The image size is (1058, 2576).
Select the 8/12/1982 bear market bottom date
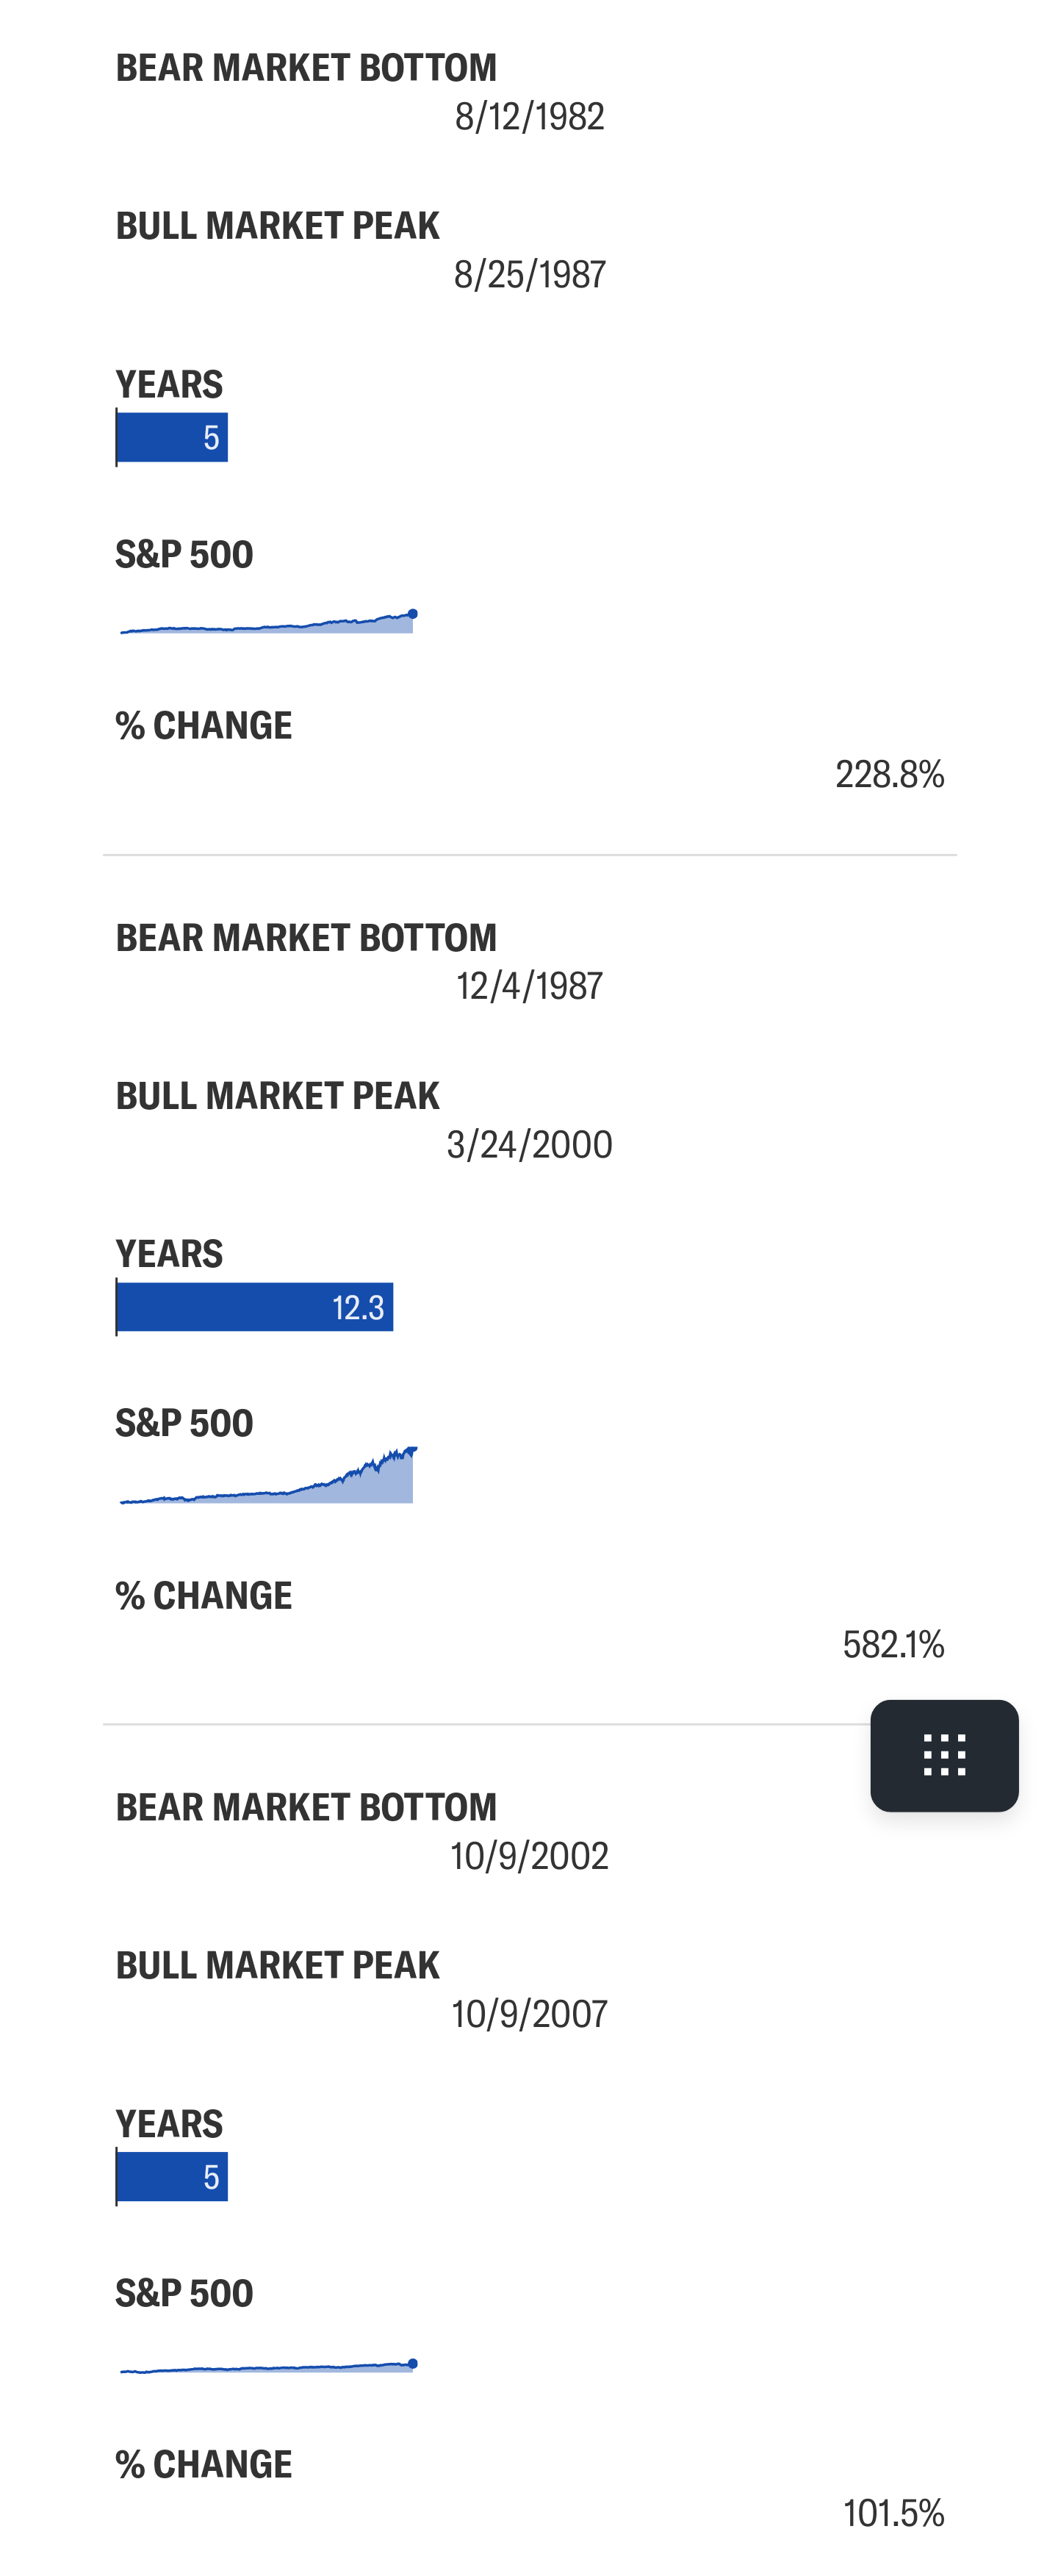(529, 117)
